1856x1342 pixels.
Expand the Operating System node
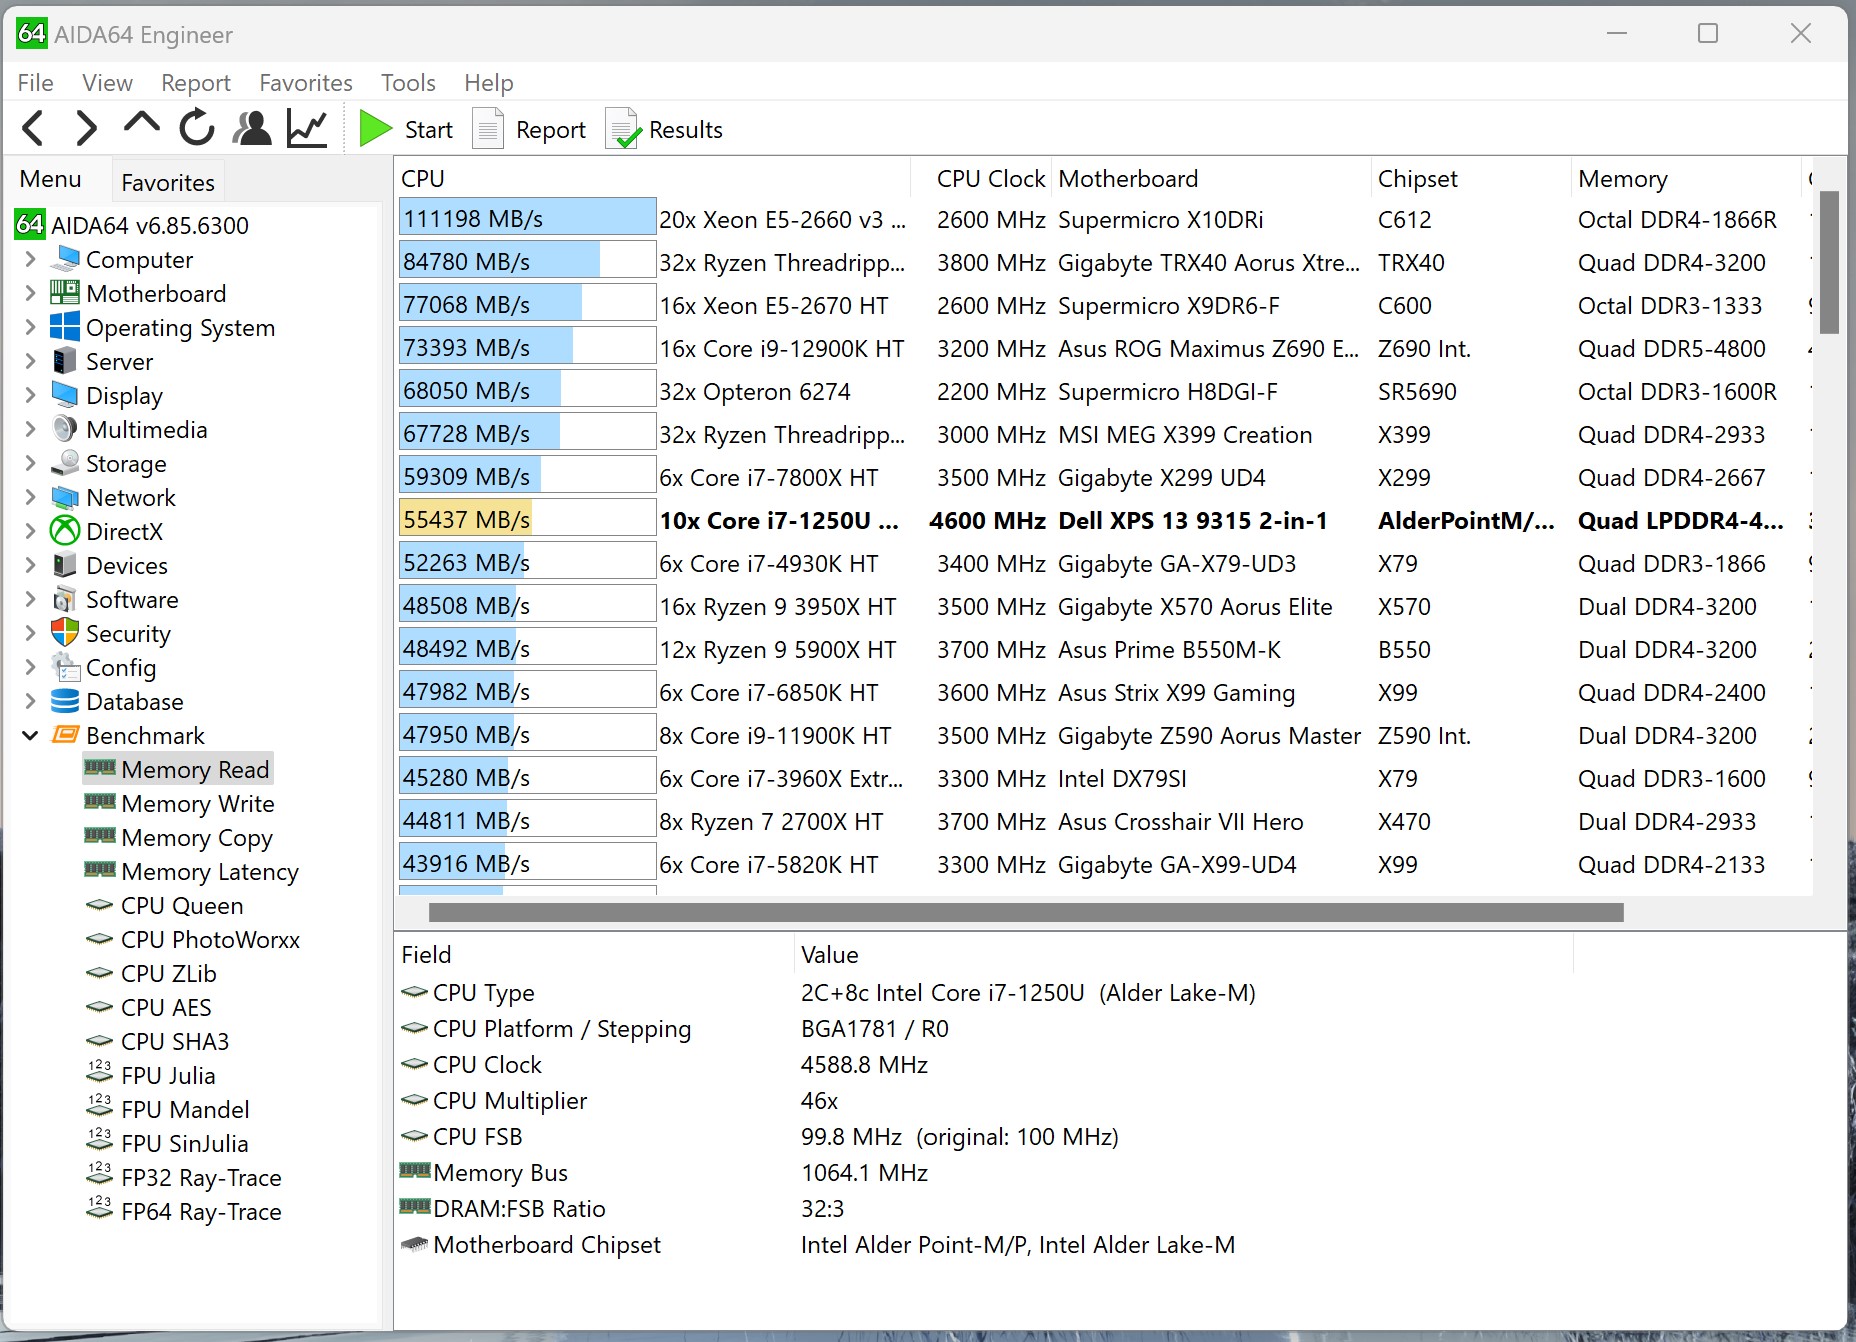(30, 327)
